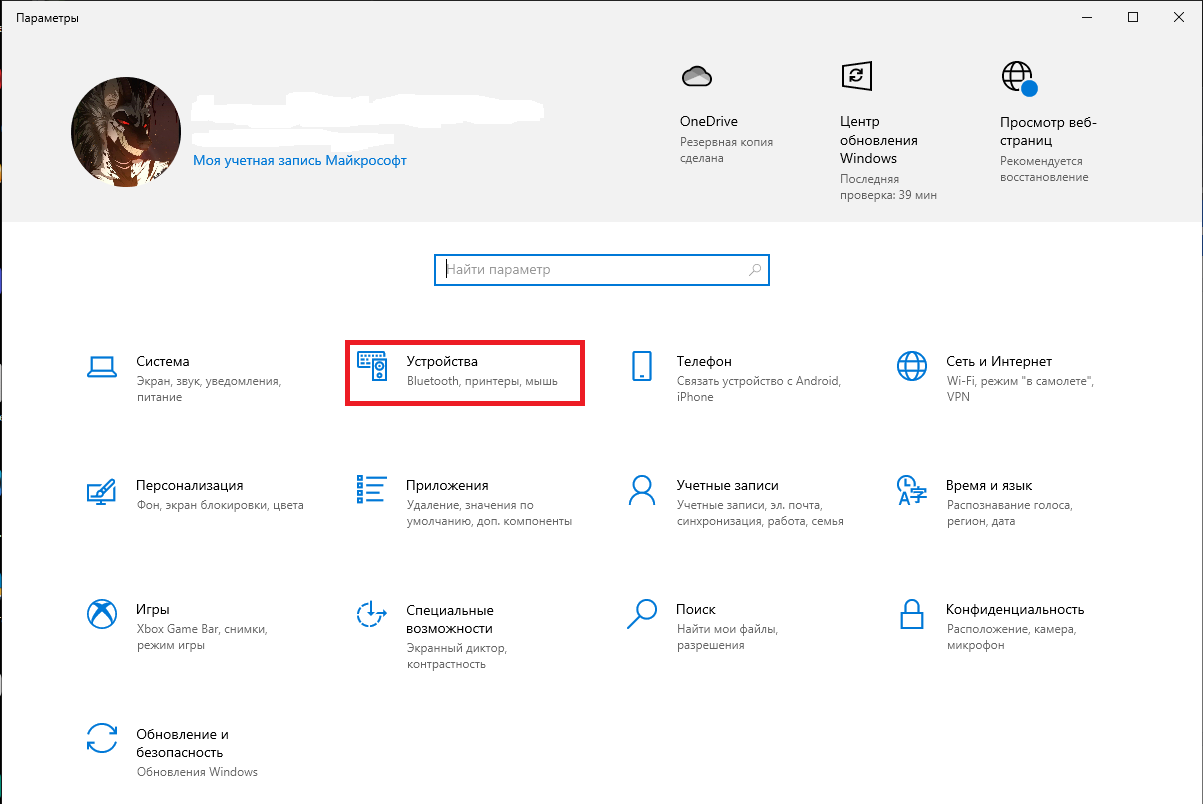The height and width of the screenshot is (804, 1203).
Task: Go to Конфиденциальность title
Action: click(1015, 609)
